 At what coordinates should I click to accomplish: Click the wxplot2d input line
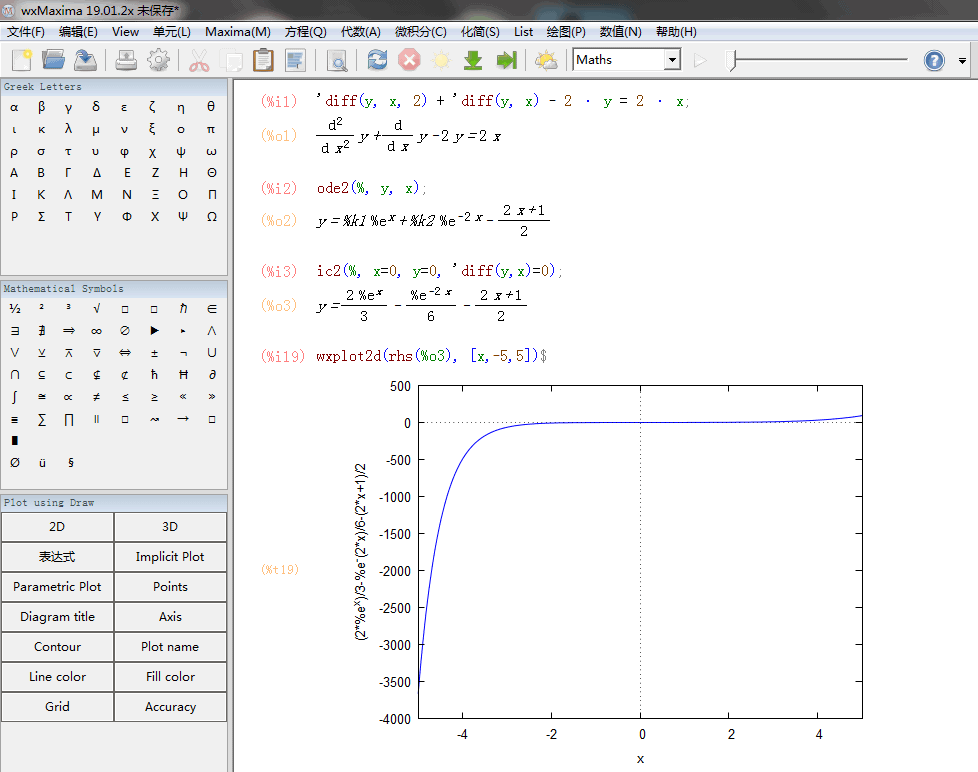click(432, 356)
